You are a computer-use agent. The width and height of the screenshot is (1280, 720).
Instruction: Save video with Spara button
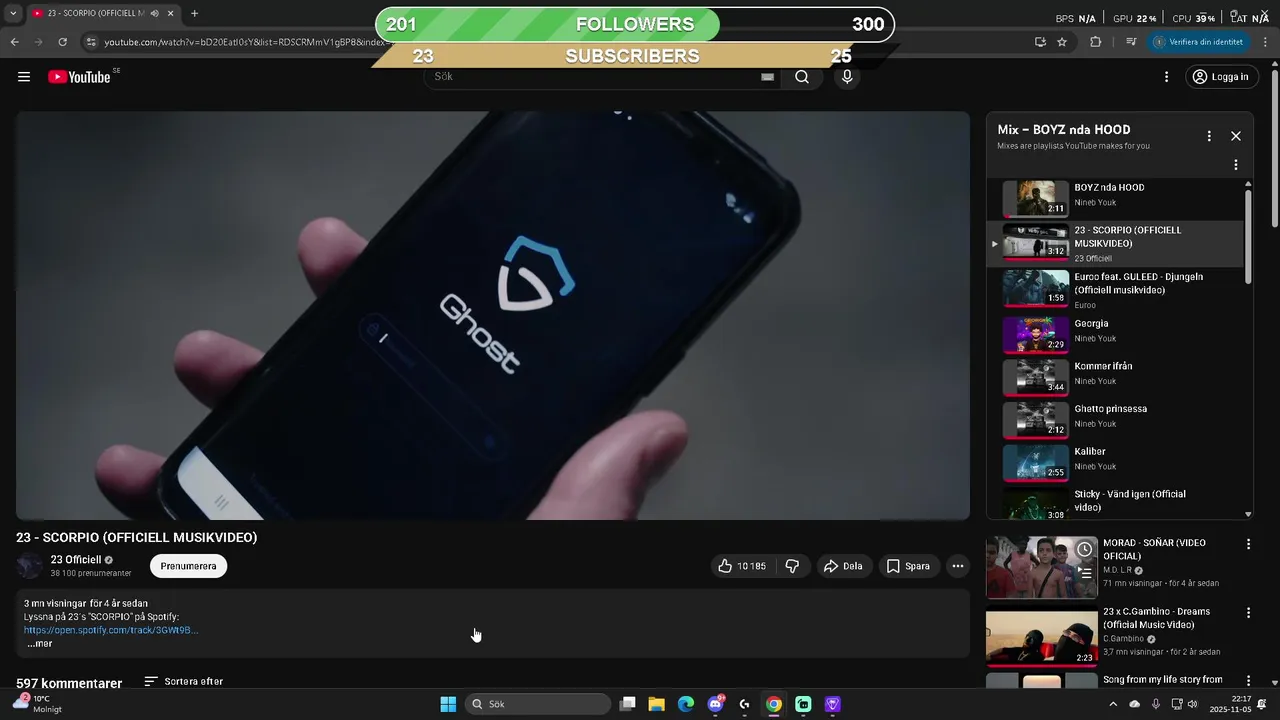coord(908,566)
